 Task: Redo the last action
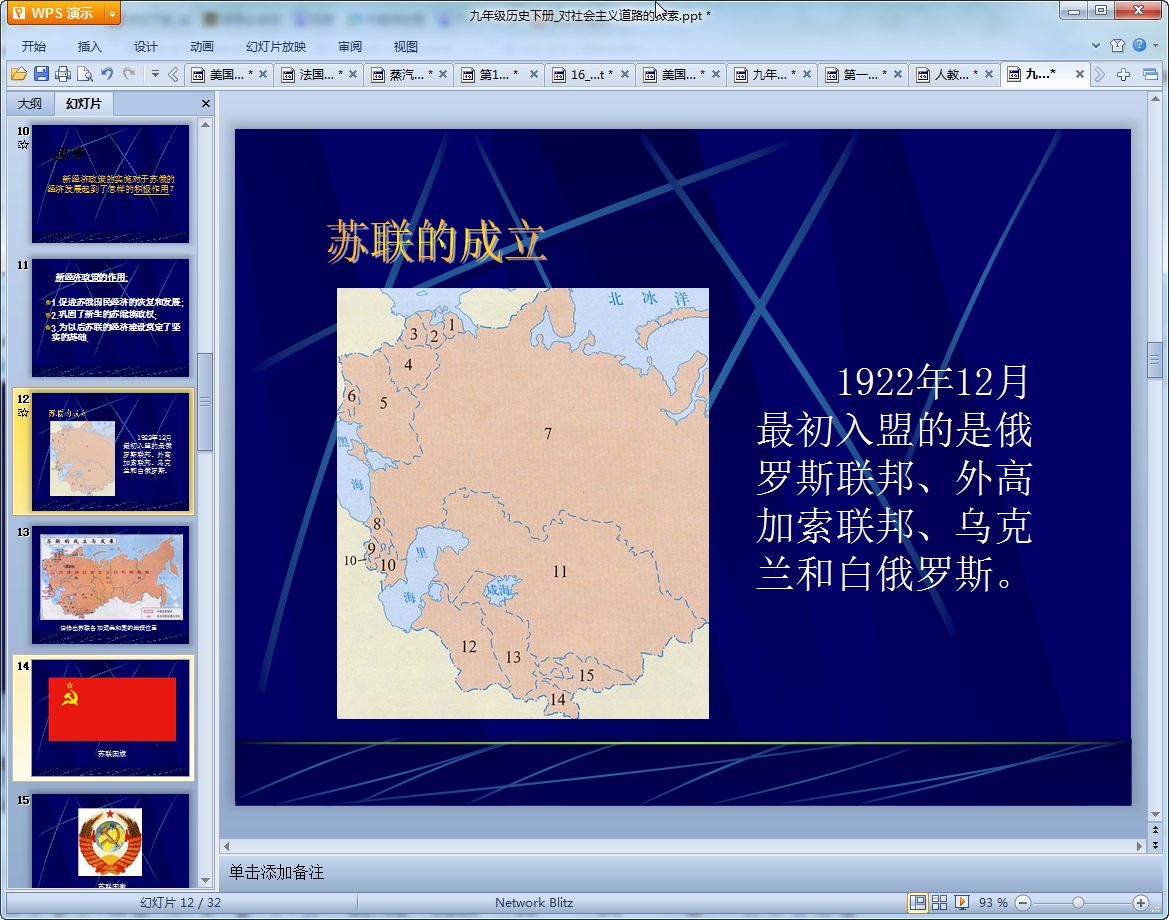tap(129, 73)
